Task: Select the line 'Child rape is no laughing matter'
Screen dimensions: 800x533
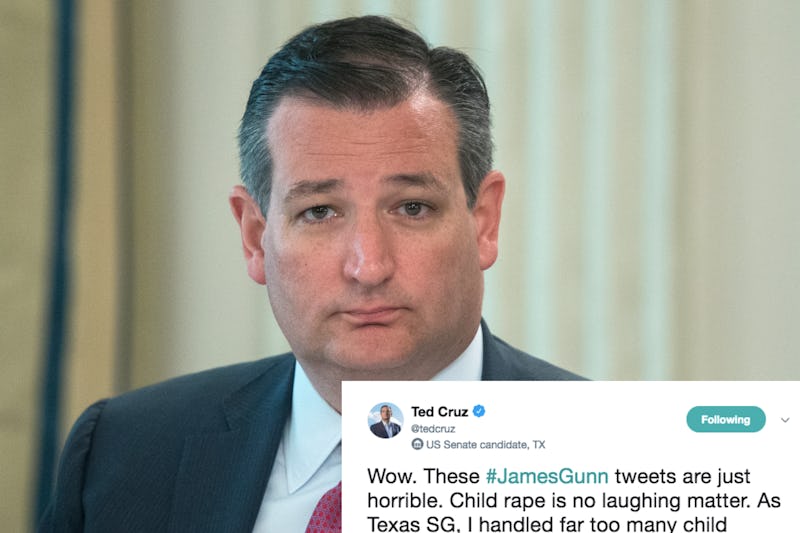Action: [x=599, y=501]
